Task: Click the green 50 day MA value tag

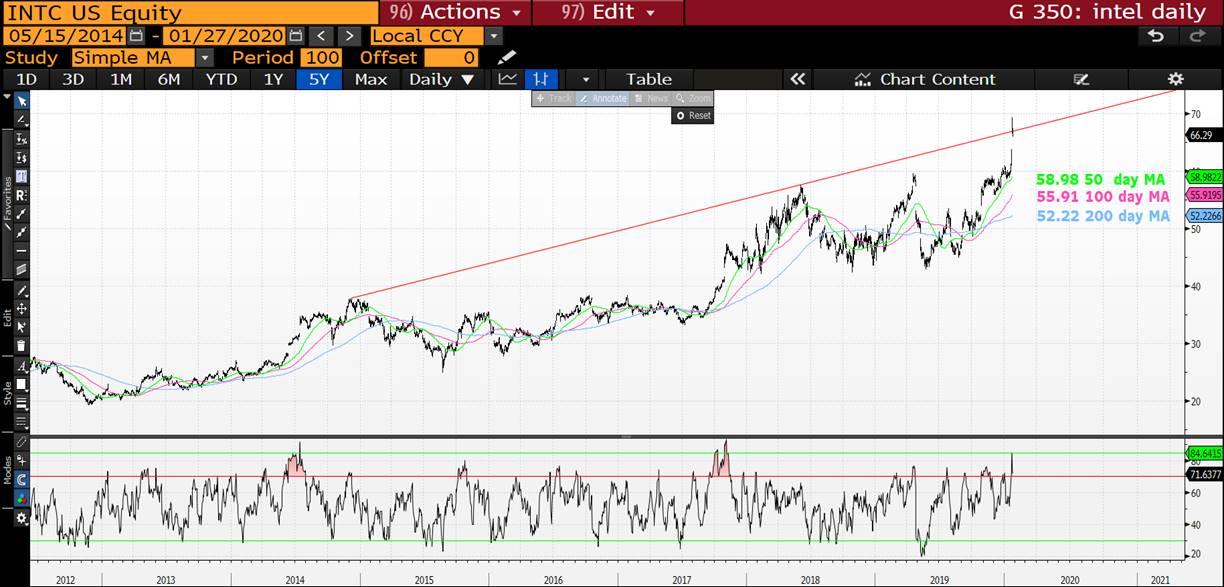Action: [x=1204, y=176]
